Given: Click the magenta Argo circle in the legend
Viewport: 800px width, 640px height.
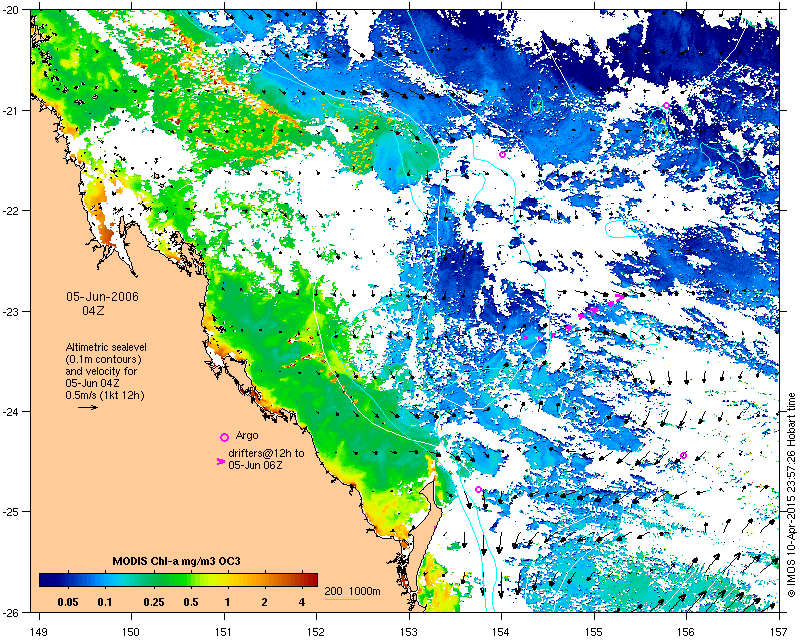Looking at the screenshot, I should tap(224, 437).
